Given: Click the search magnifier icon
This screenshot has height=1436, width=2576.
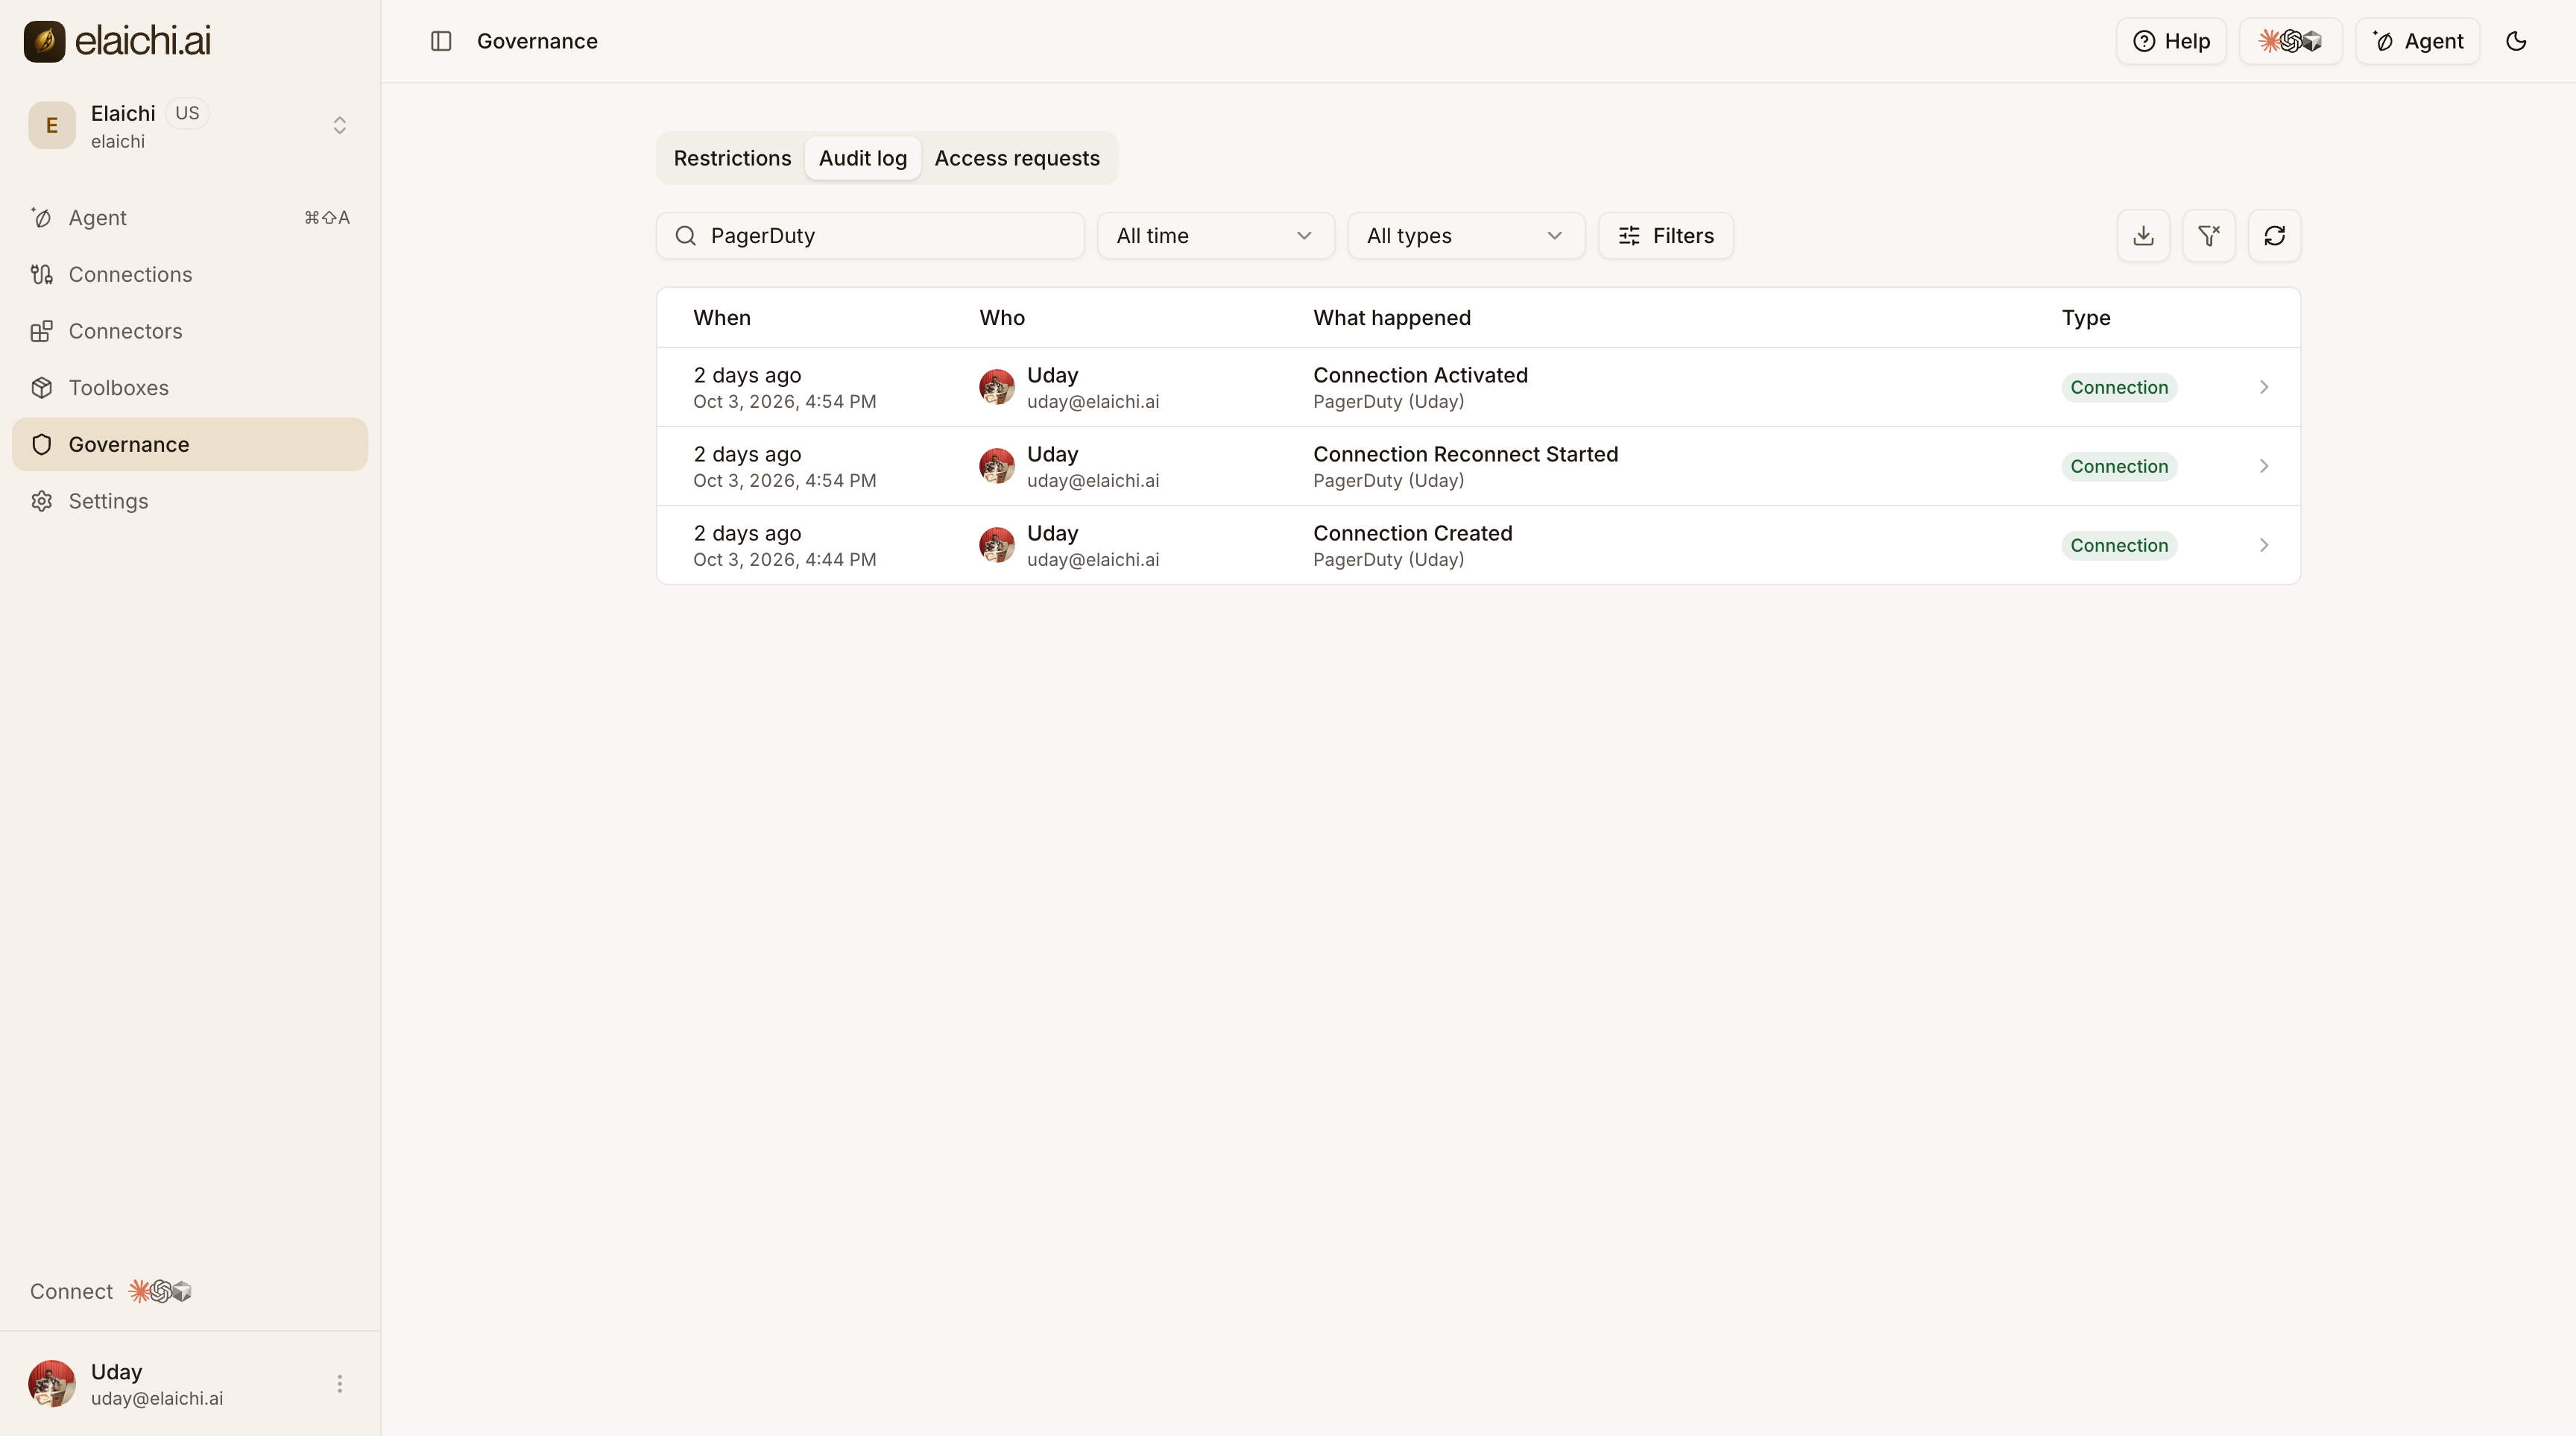Looking at the screenshot, I should 685,236.
